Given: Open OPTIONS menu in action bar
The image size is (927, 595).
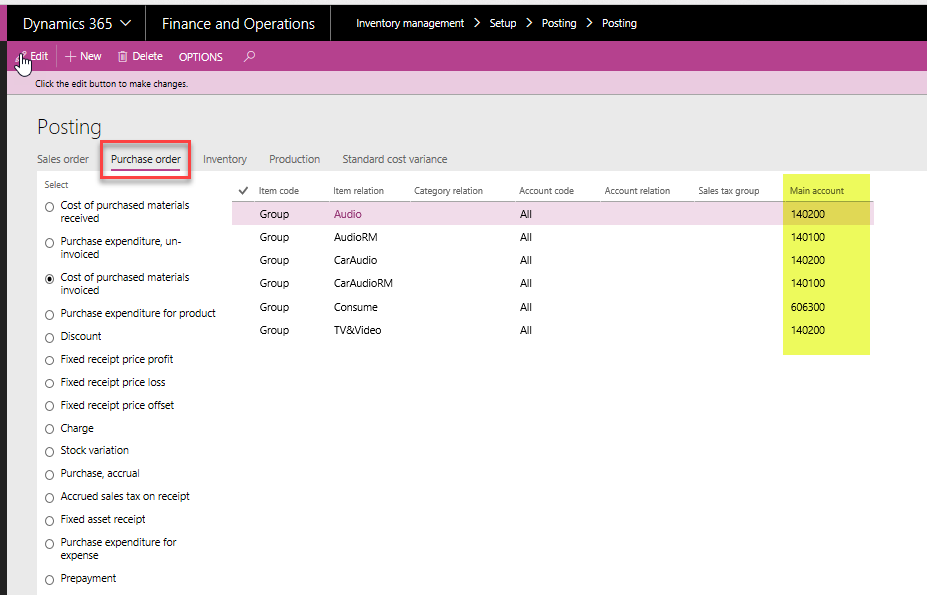Looking at the screenshot, I should click(x=200, y=57).
